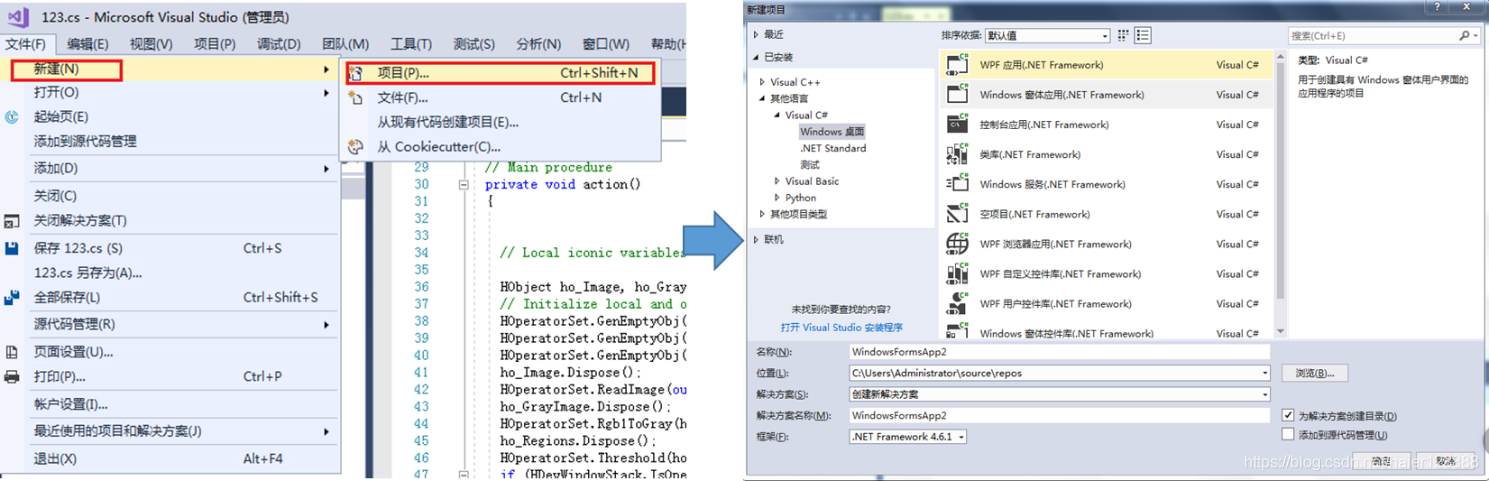Choose 退出(X) in the File menu
The image size is (1489, 481).
pyautogui.click(x=171, y=459)
